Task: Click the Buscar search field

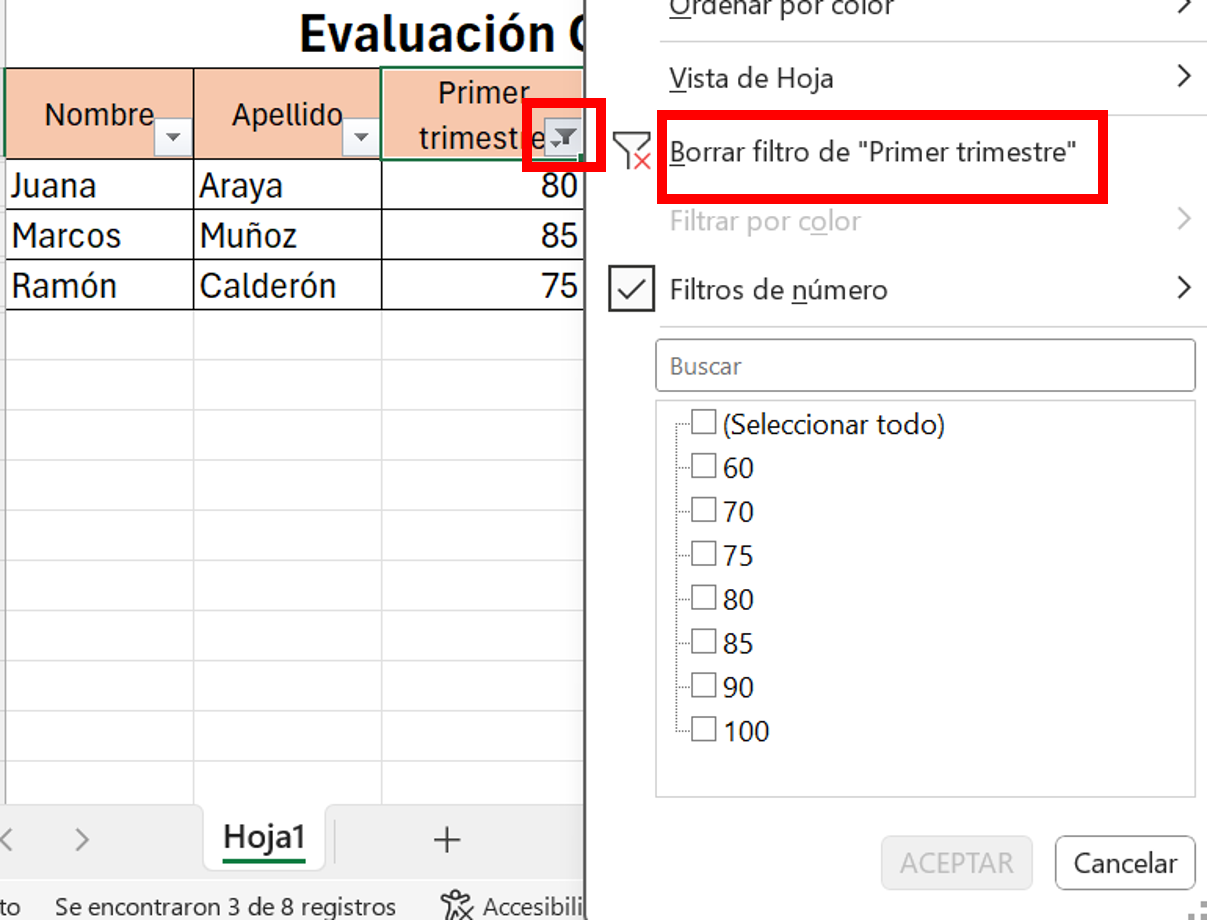Action: [925, 366]
